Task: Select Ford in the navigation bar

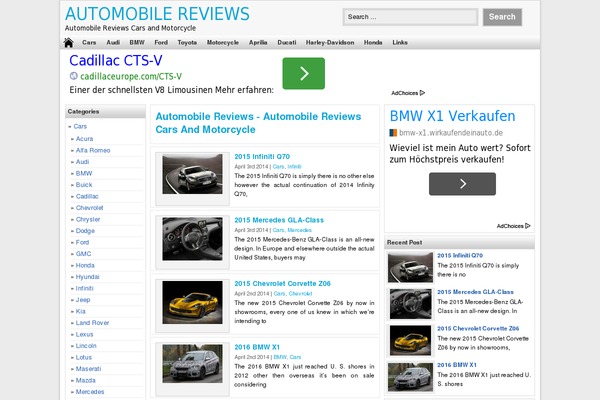Action: point(161,42)
